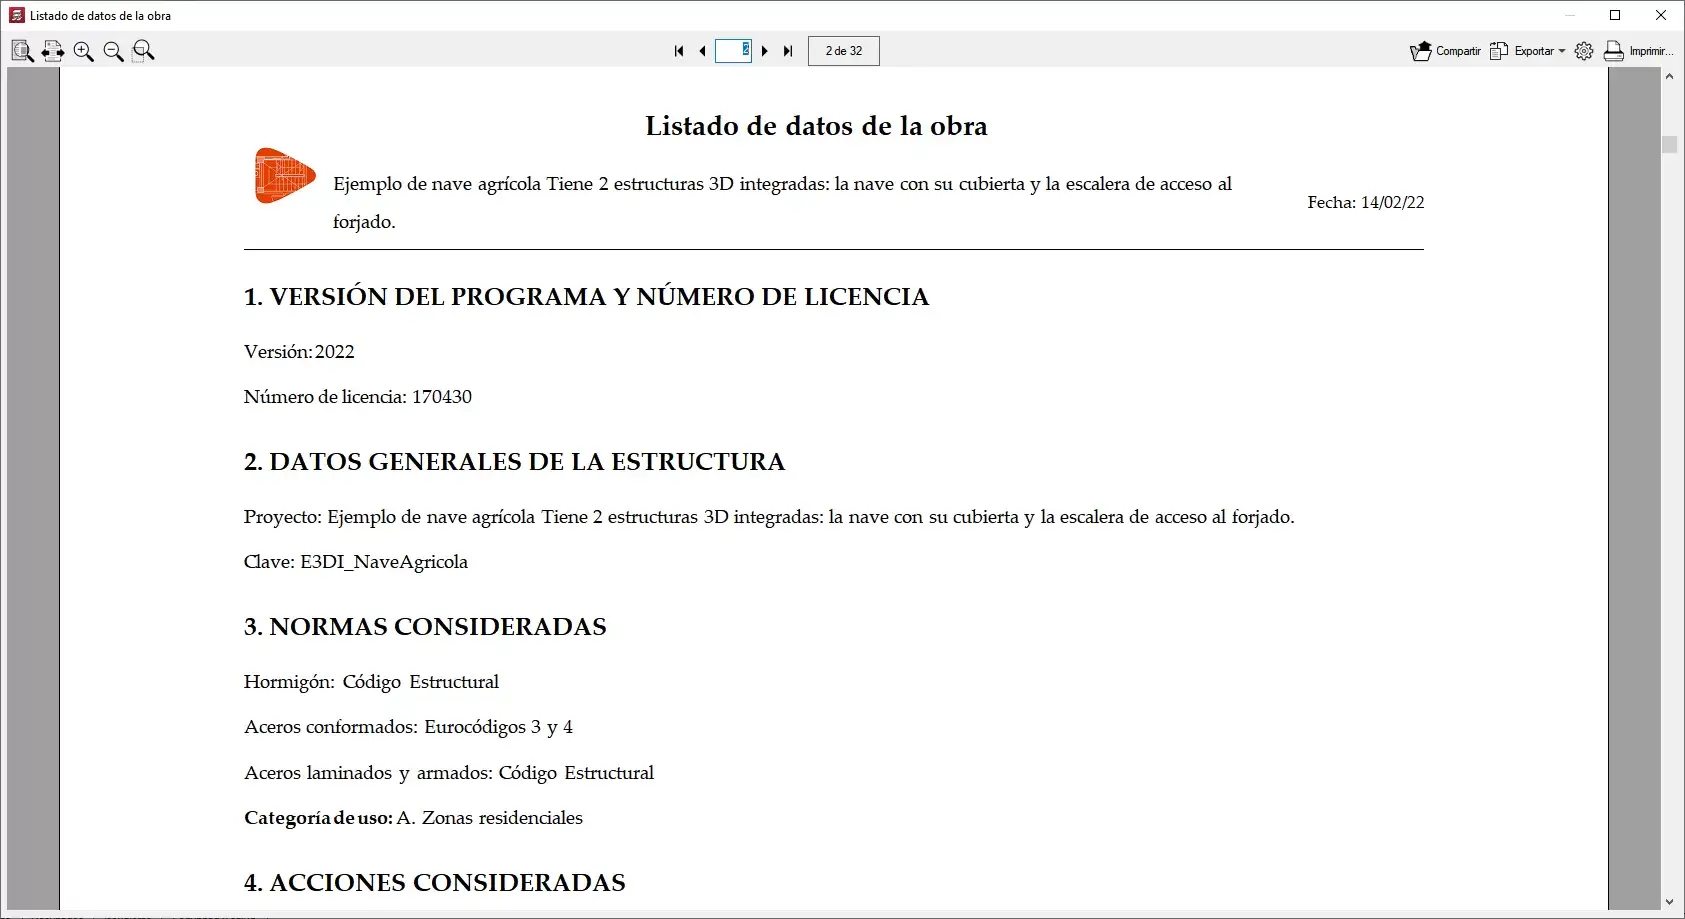The height and width of the screenshot is (919, 1685).
Task: Close the Listado de datos window
Action: pos(1661,15)
